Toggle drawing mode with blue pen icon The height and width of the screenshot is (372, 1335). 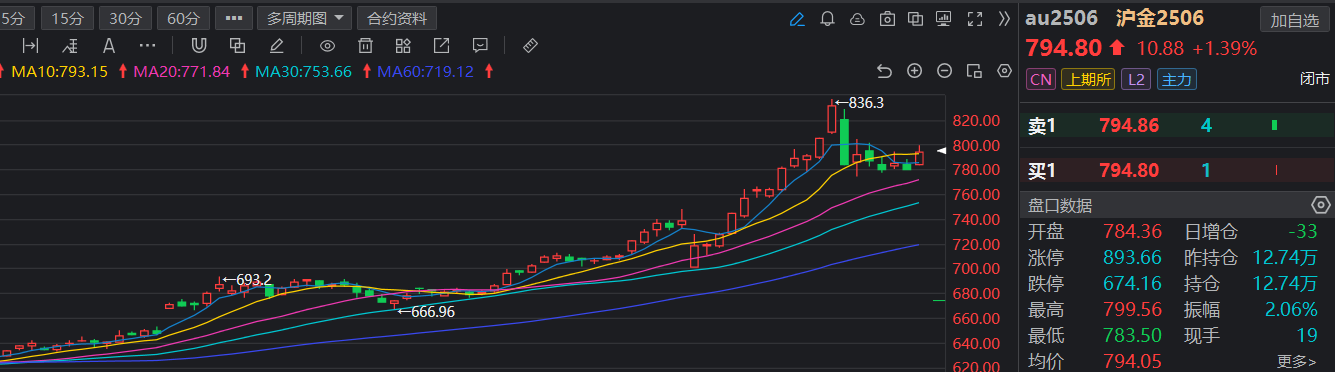797,18
